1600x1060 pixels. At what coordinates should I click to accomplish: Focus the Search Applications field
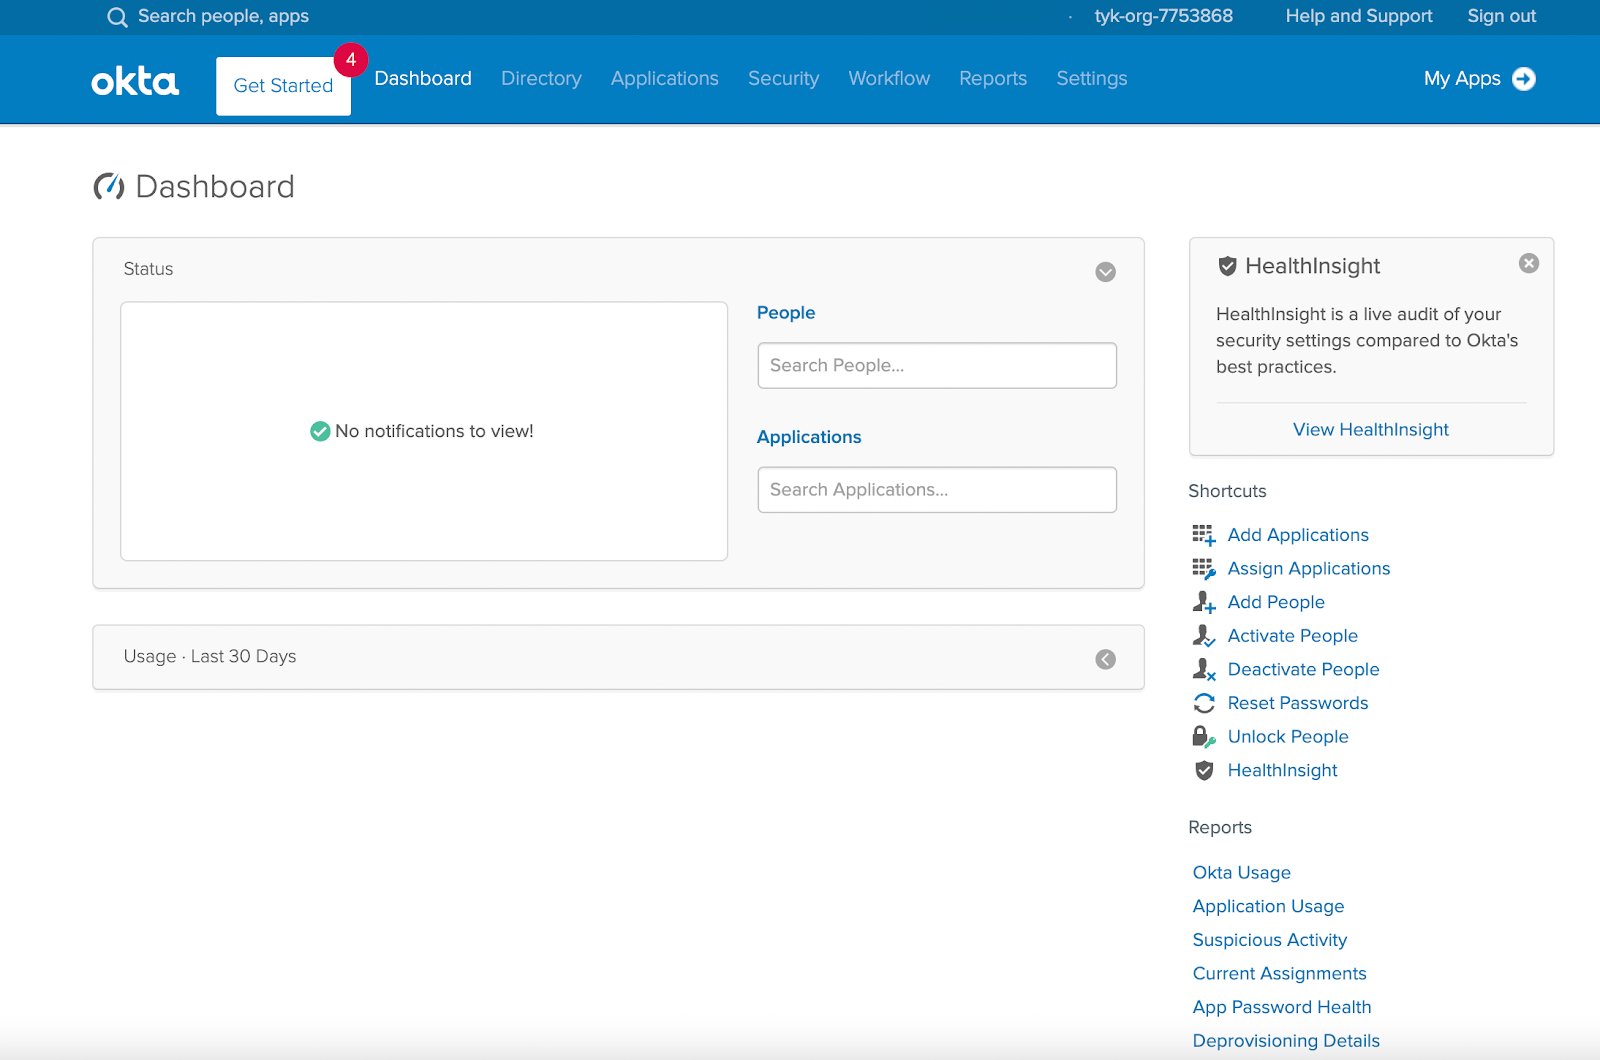click(937, 490)
